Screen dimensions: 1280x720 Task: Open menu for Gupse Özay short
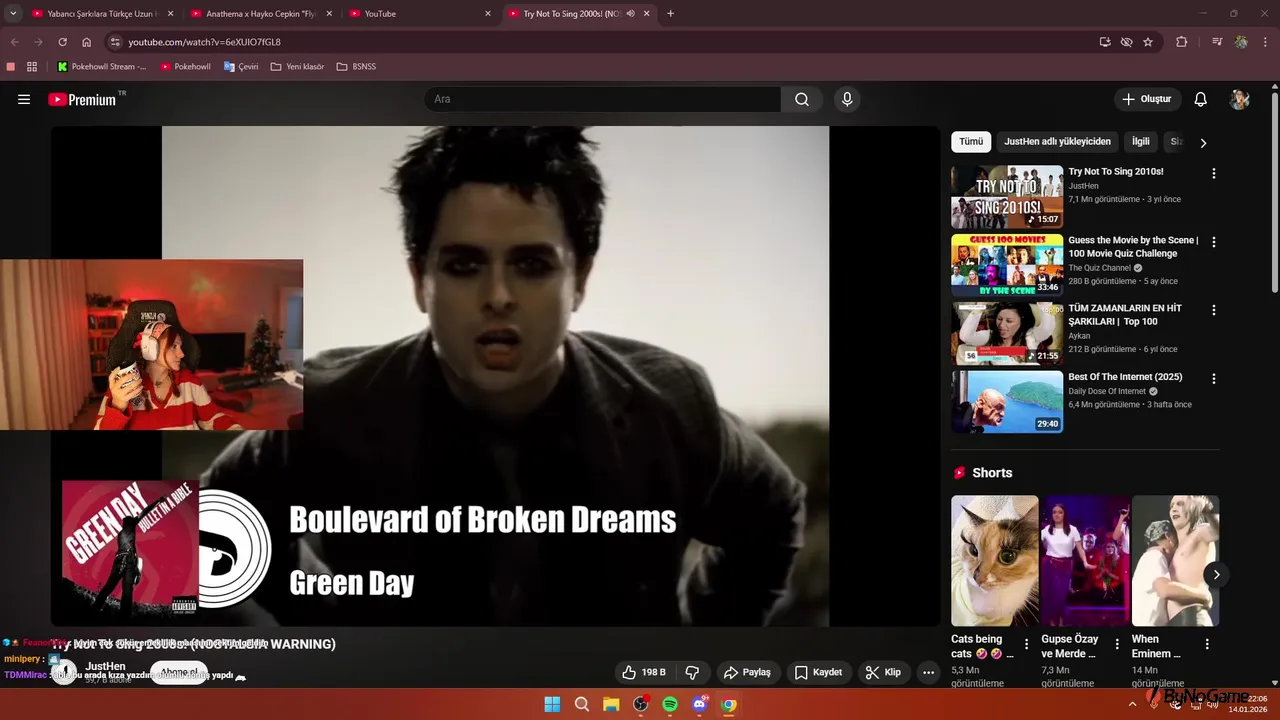pos(1117,644)
